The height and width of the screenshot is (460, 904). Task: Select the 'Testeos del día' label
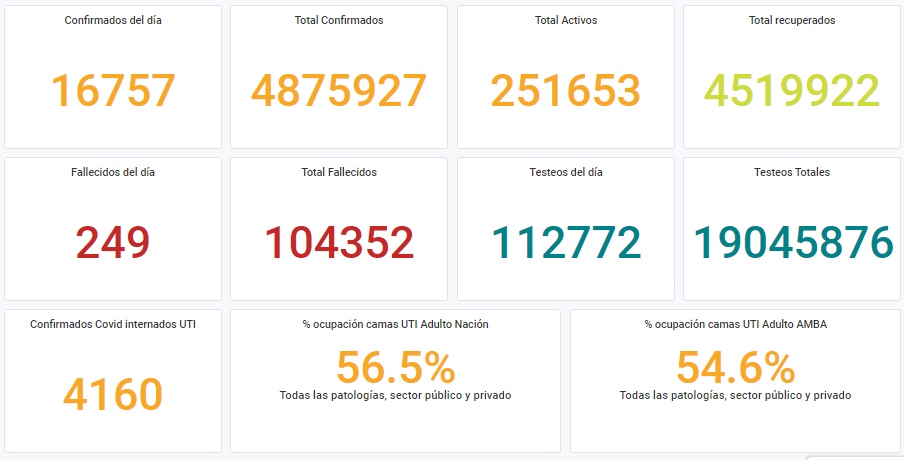click(566, 172)
